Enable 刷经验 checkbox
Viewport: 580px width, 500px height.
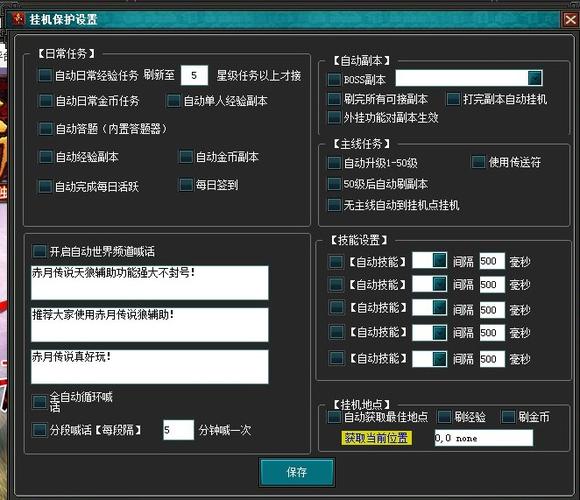pos(444,417)
